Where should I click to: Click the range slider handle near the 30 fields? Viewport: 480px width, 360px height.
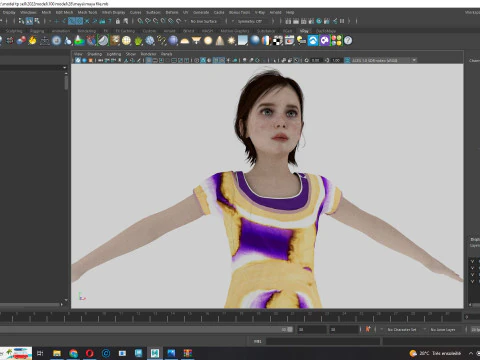pos(290,329)
